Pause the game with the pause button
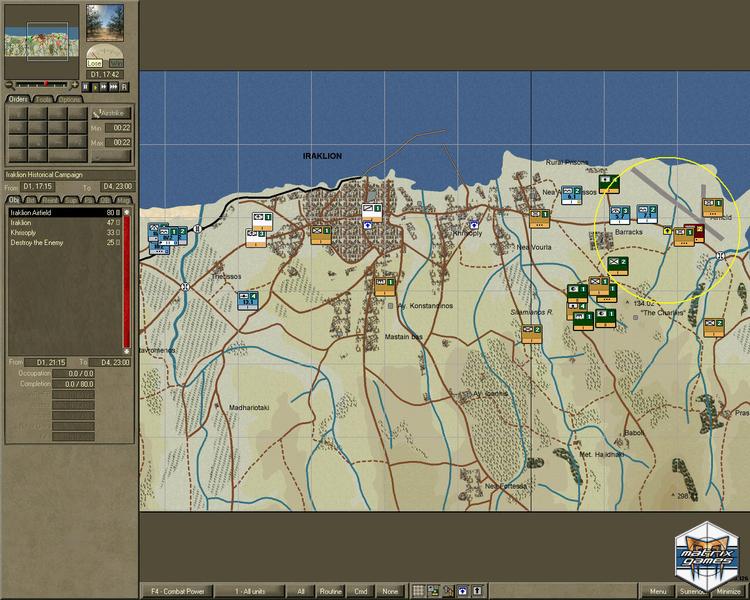750x600 pixels. click(x=87, y=87)
